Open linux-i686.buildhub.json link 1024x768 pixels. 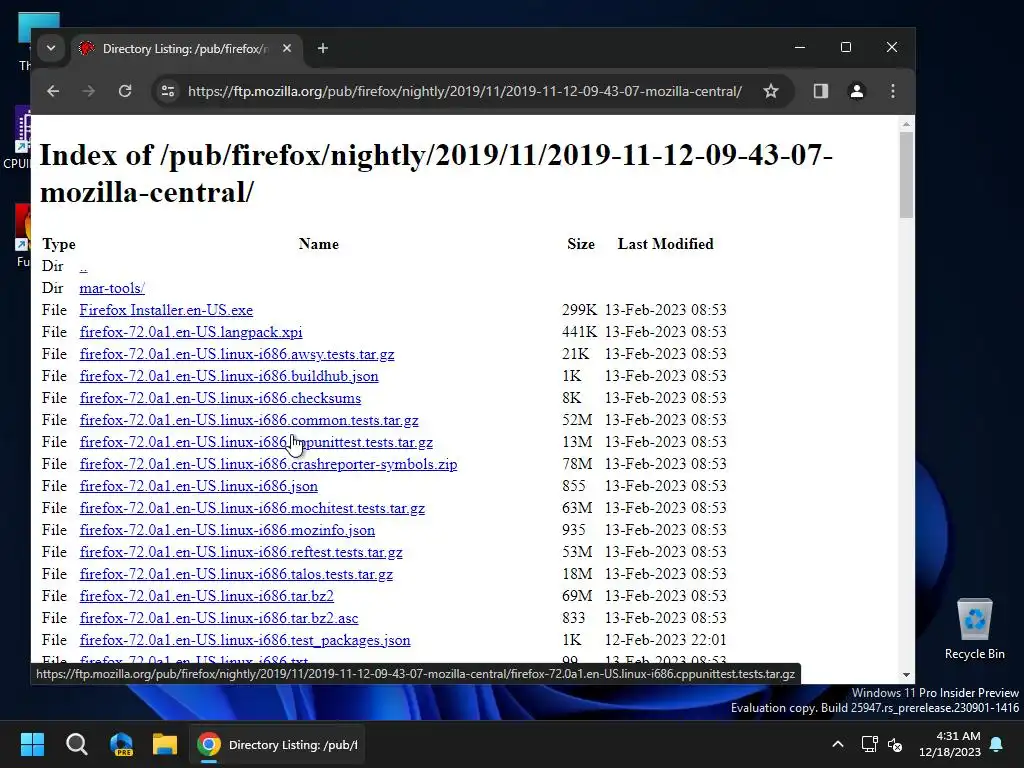point(229,376)
